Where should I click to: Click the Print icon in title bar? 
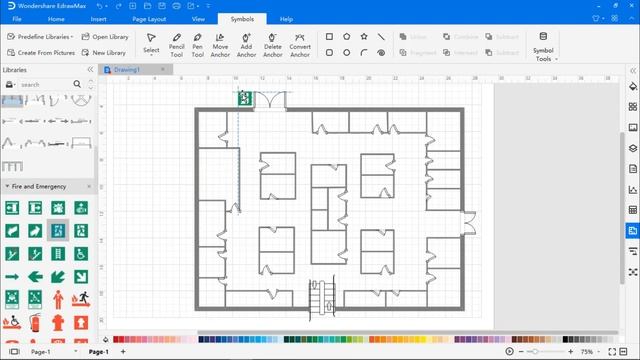[176, 6]
